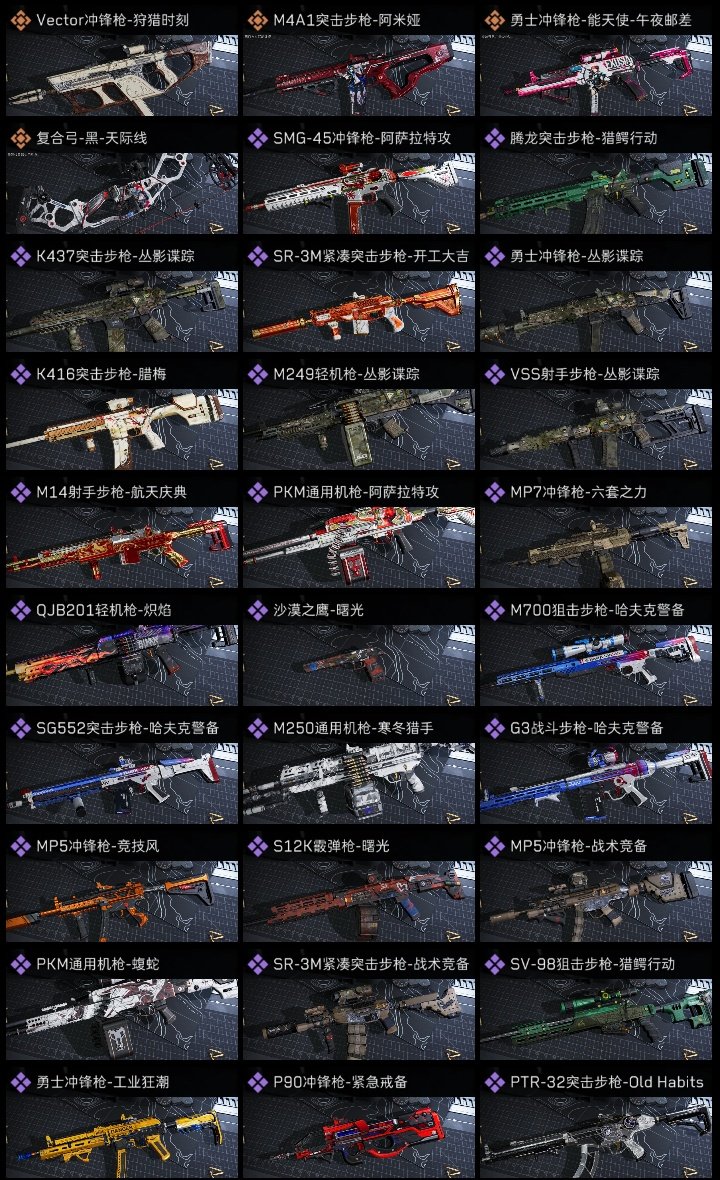Click the QJB201轻机枪-炽焰 title label
The image size is (720, 1180).
(104, 610)
